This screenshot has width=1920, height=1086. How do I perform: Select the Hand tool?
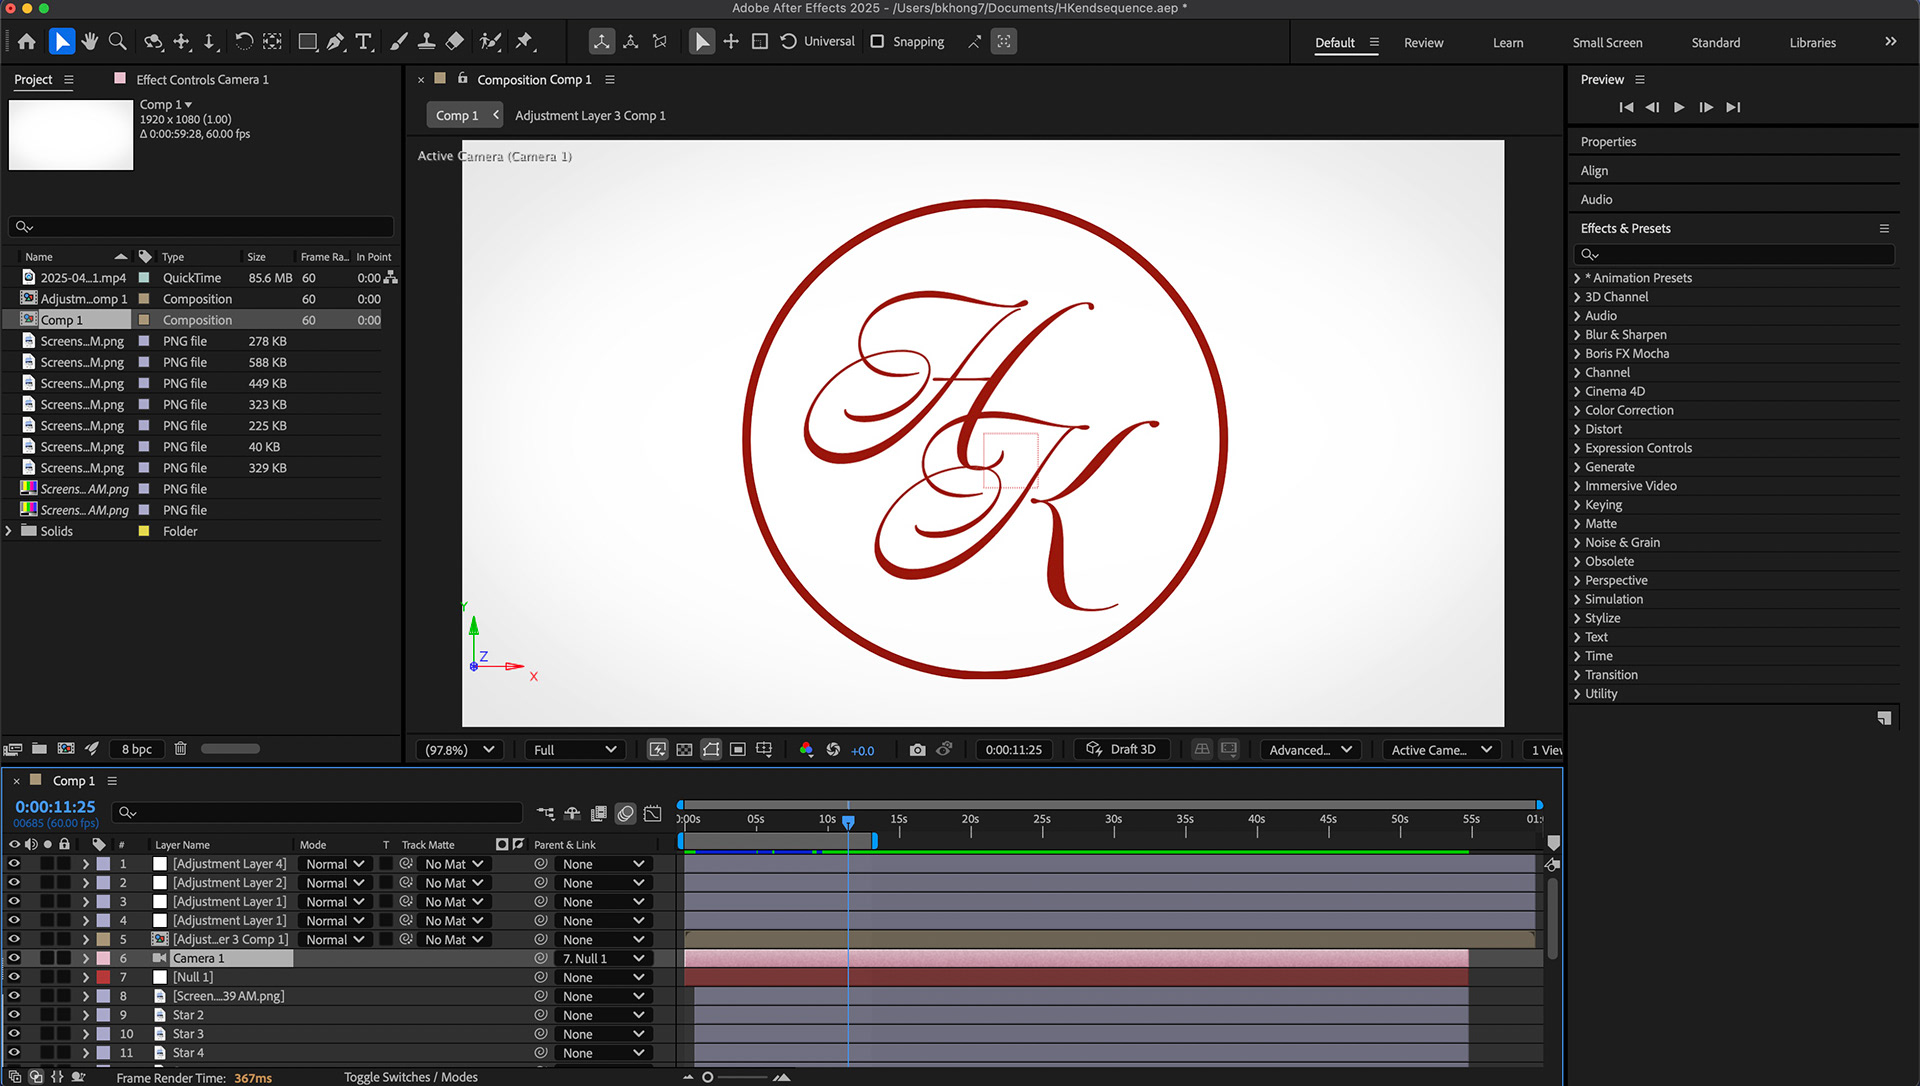90,41
